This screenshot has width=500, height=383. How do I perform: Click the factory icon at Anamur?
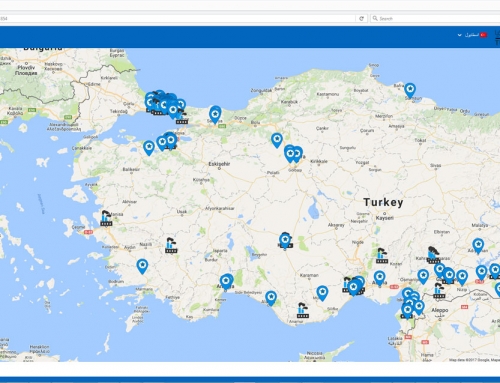point(303,311)
